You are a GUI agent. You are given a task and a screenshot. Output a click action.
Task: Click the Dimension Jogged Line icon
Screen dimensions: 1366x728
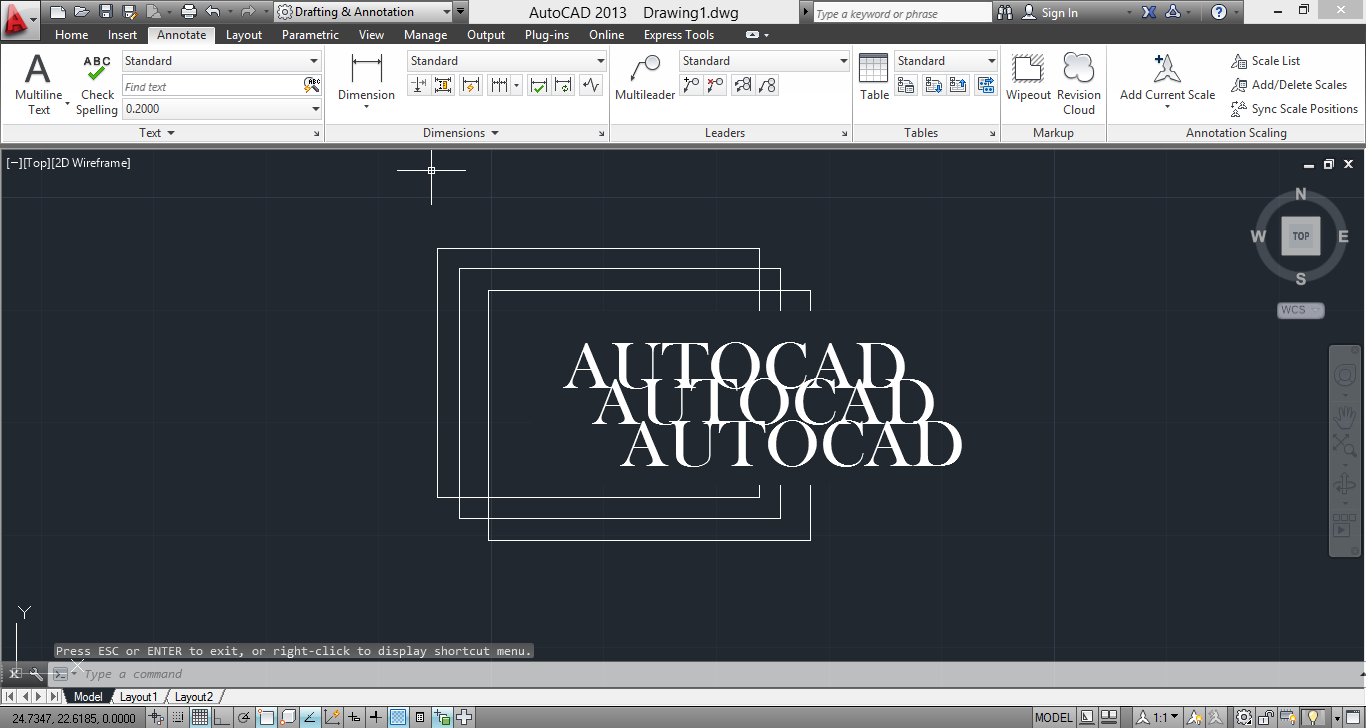pyautogui.click(x=591, y=85)
